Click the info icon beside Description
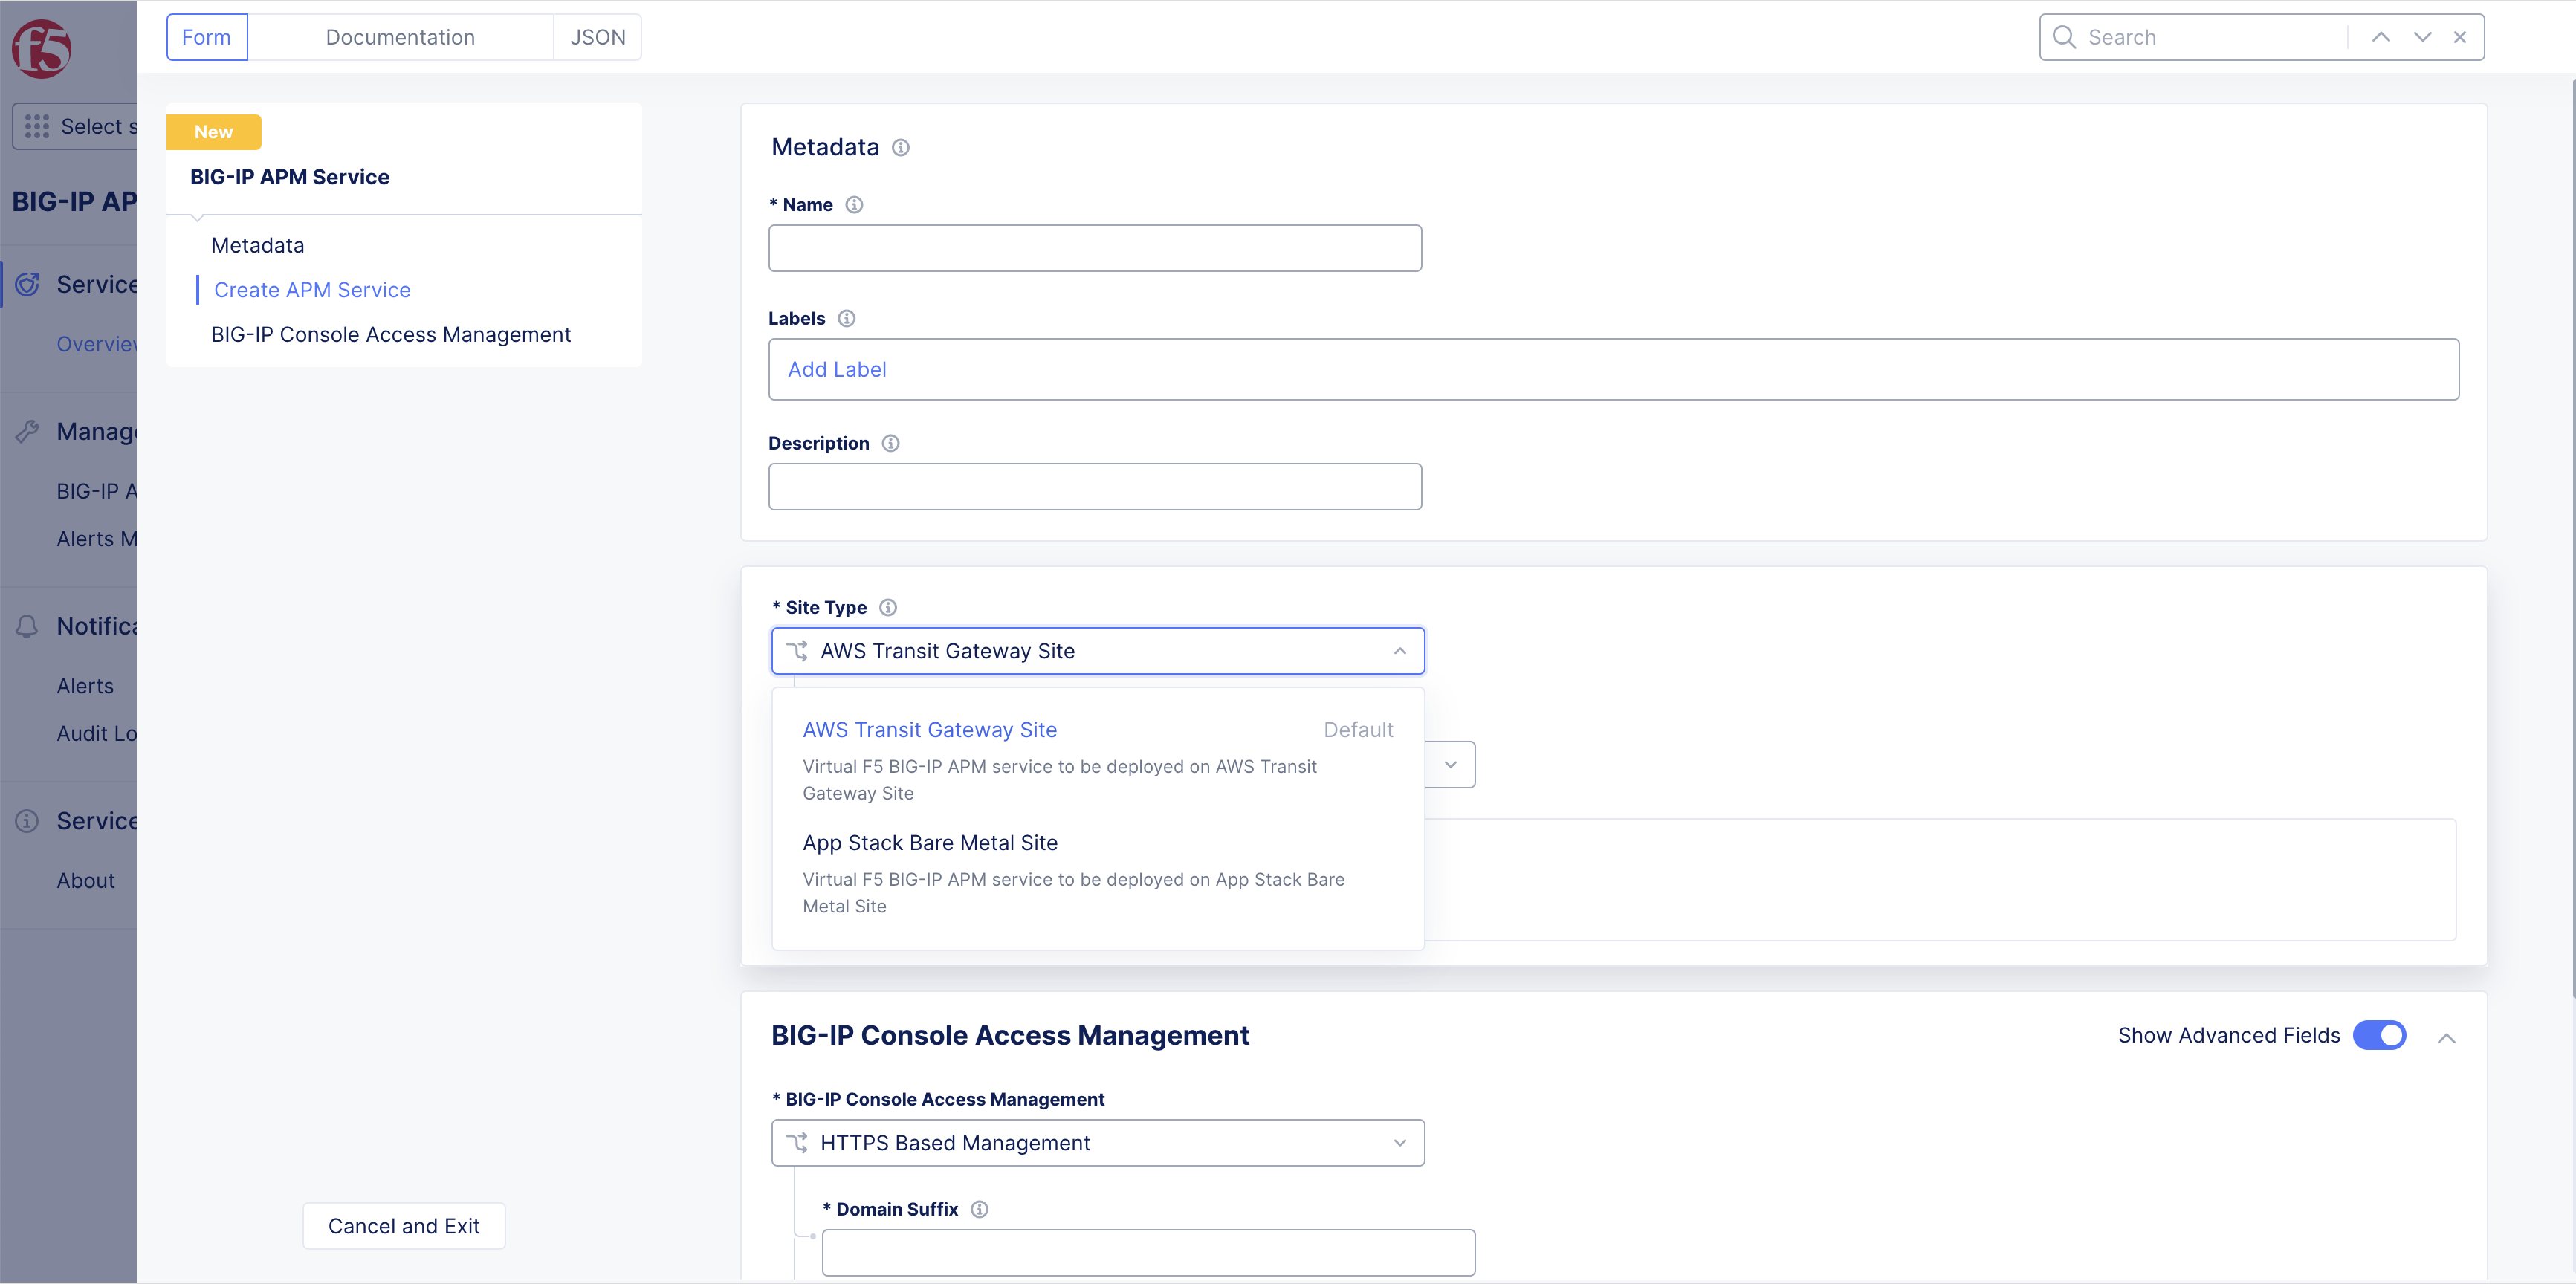This screenshot has width=2576, height=1284. 890,443
